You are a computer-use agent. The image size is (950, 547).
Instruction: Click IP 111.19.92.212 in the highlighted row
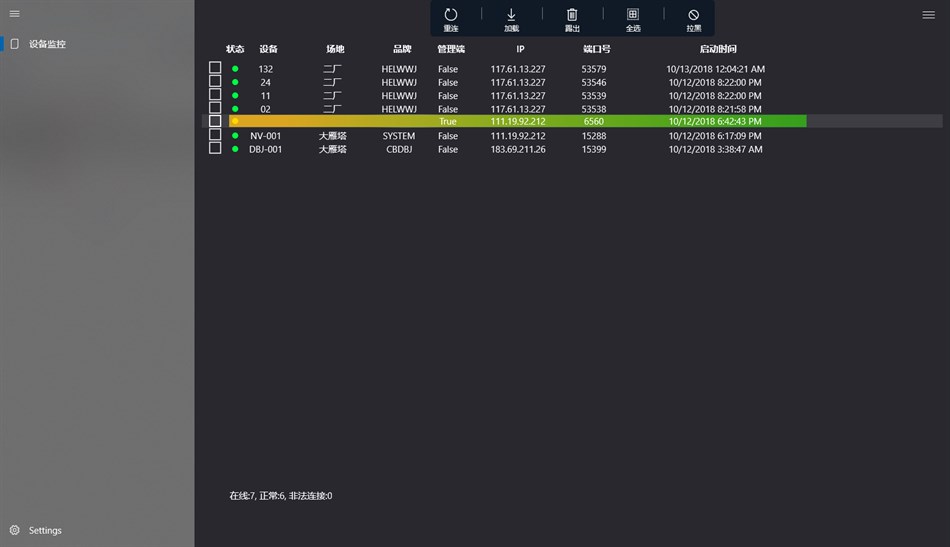pos(518,121)
